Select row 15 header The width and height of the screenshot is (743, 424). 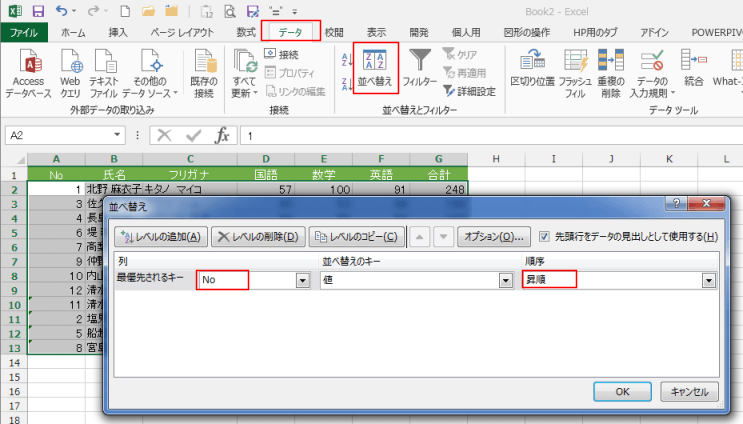coord(14,377)
